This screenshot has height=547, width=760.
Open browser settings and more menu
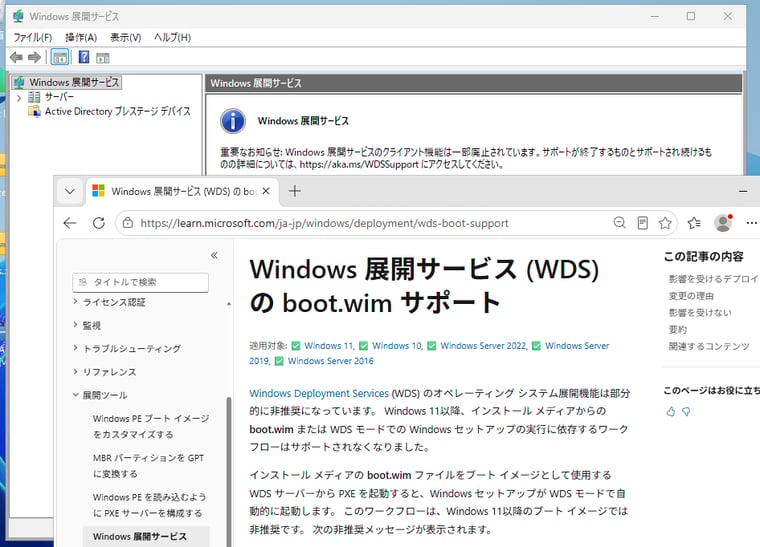751,223
